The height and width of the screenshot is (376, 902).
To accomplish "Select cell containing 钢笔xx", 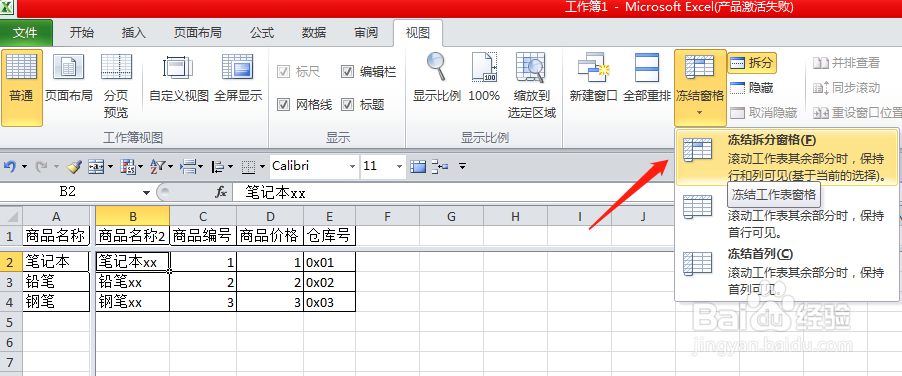I will [x=132, y=302].
